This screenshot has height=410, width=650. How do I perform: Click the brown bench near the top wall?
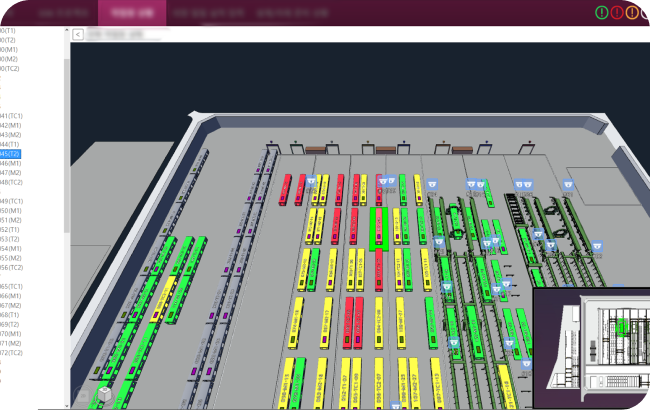[316, 150]
